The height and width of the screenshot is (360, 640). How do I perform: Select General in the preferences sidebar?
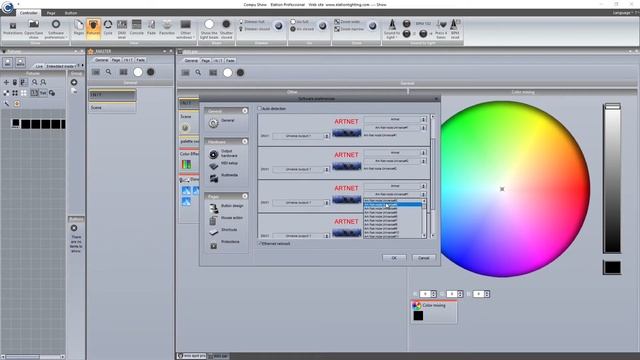tap(222, 122)
